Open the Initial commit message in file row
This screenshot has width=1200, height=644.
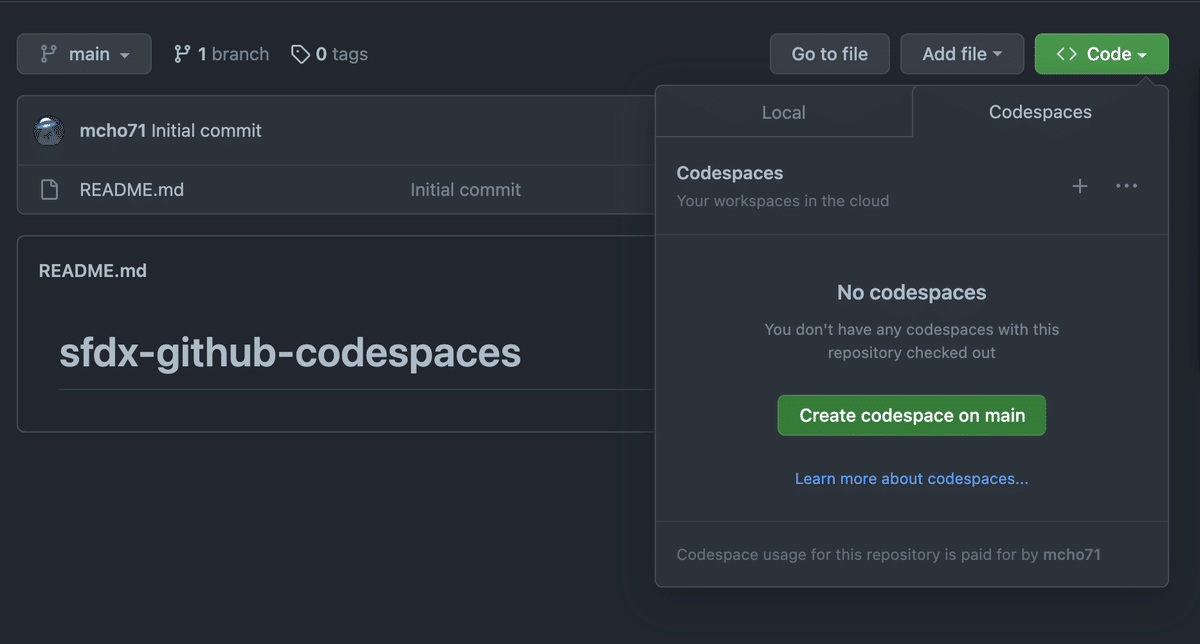pos(465,190)
